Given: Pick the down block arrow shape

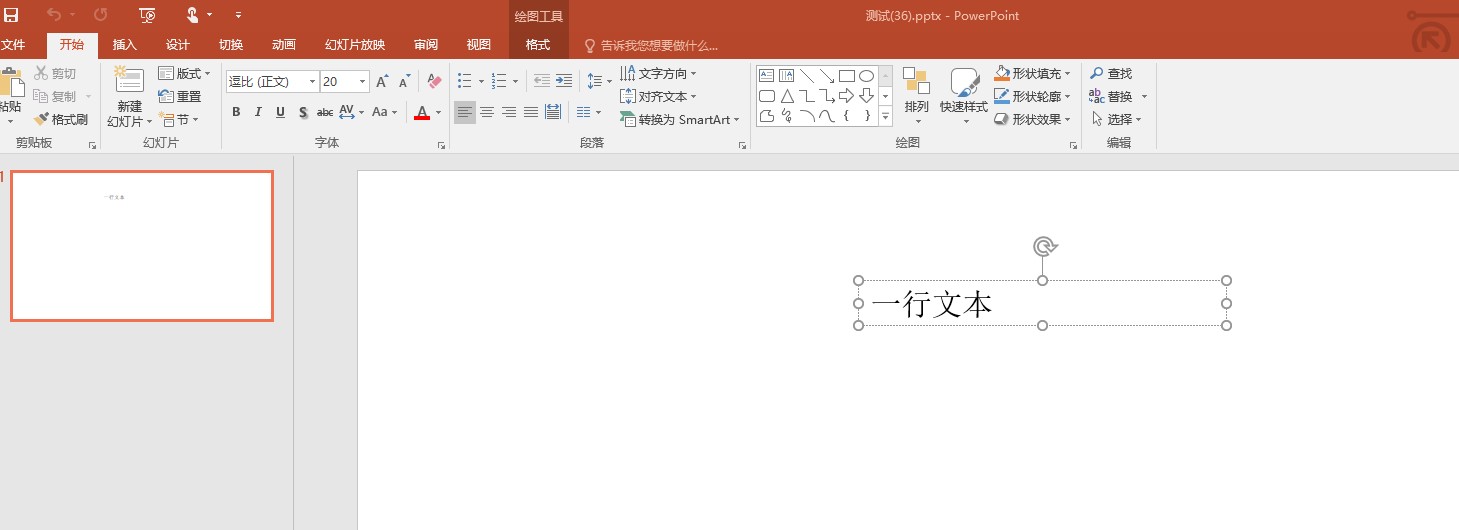Looking at the screenshot, I should point(867,96).
